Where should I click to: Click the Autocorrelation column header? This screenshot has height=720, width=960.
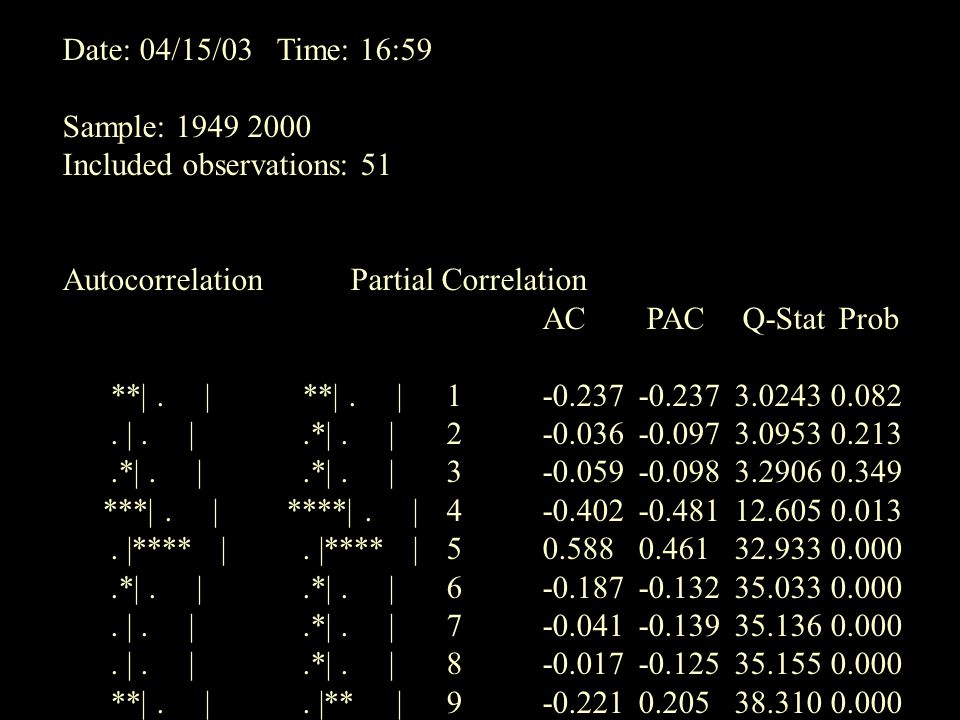[163, 280]
